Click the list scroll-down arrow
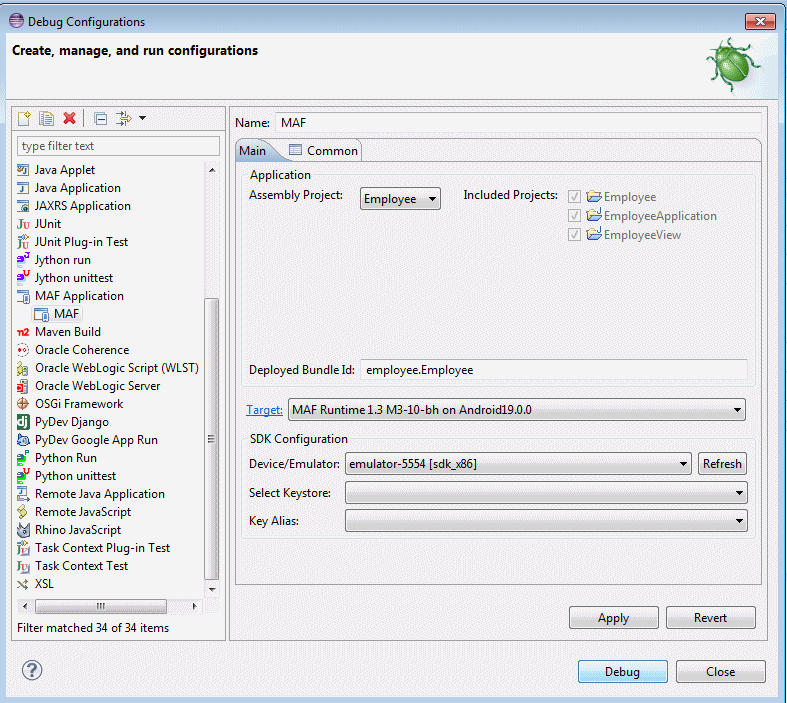Image resolution: width=787 pixels, height=703 pixels. pyautogui.click(x=212, y=589)
